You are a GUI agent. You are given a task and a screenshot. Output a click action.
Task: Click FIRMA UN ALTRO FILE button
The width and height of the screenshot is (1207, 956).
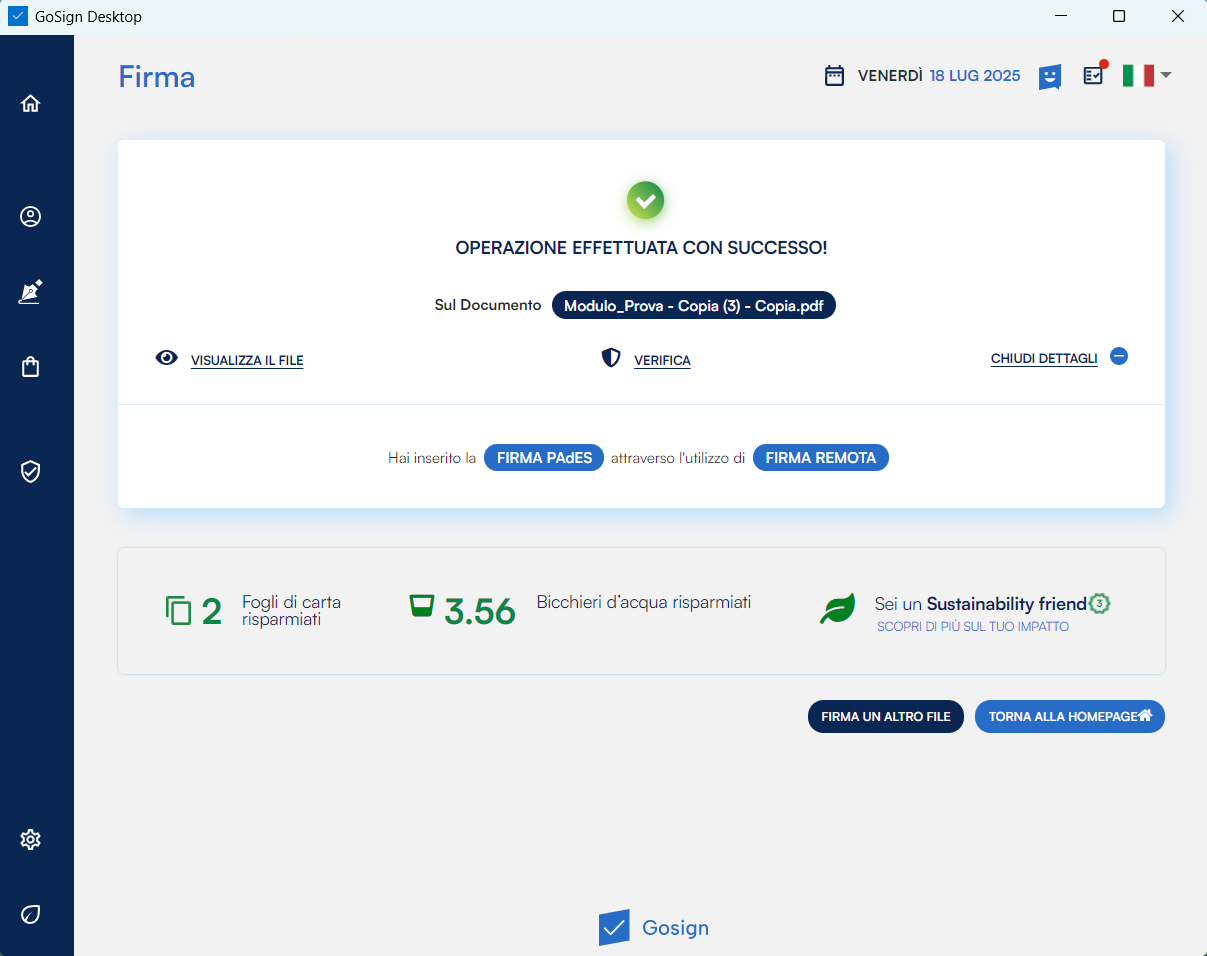pos(886,717)
